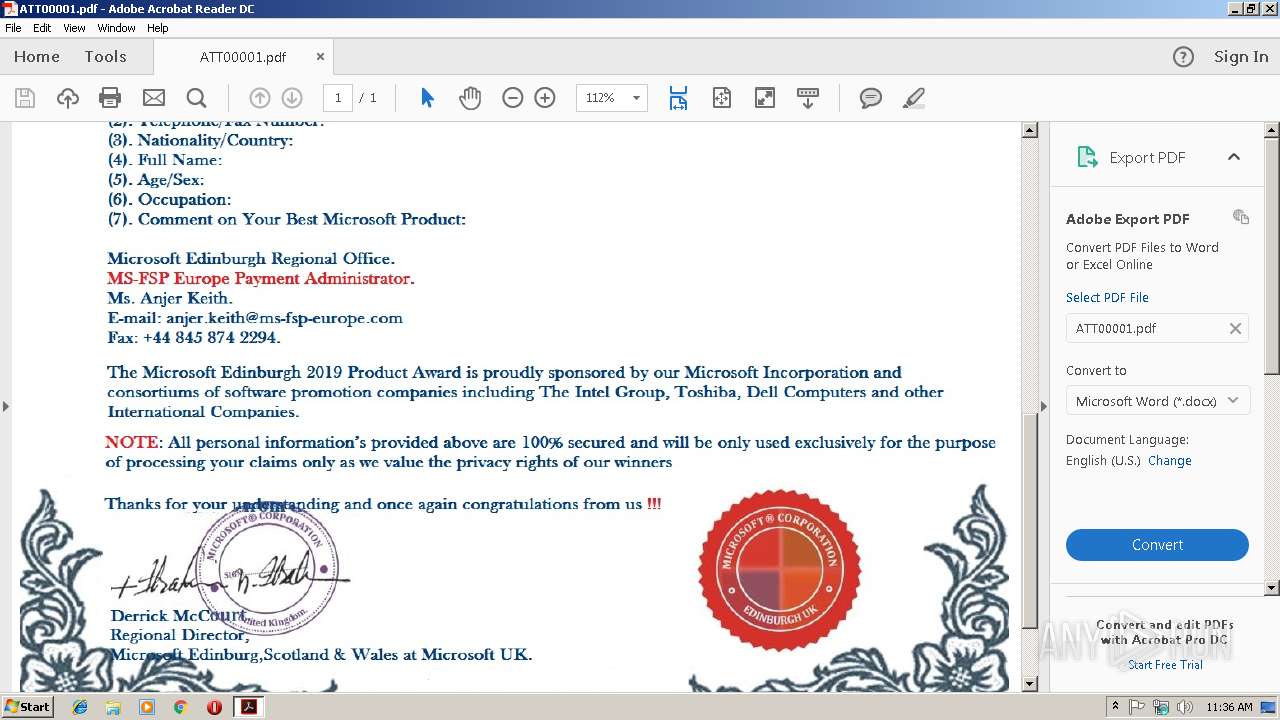
Task: Launch Internet Explorer from taskbar
Action: click(x=80, y=707)
